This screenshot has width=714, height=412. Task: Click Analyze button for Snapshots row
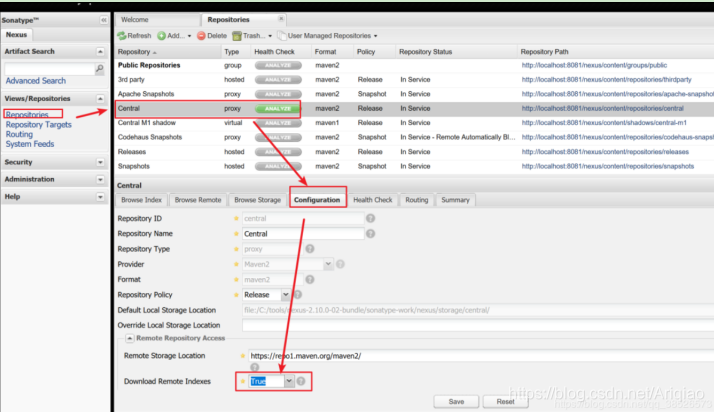tap(278, 166)
